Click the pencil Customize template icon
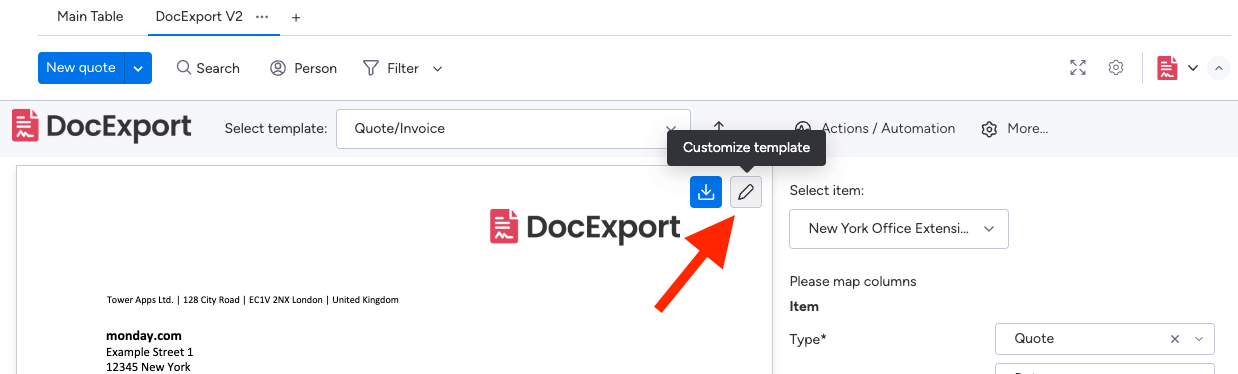This screenshot has height=374, width=1238. [745, 192]
